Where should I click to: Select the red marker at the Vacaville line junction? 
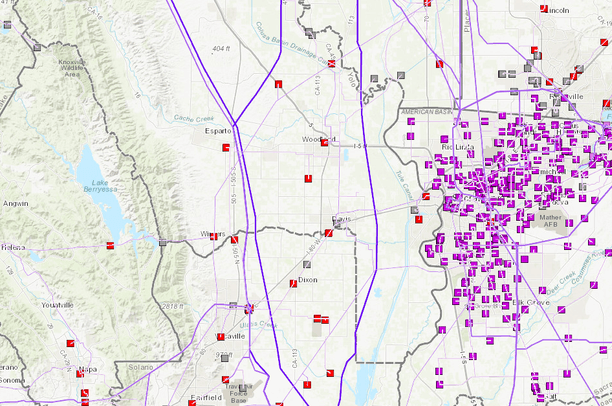click(249, 308)
